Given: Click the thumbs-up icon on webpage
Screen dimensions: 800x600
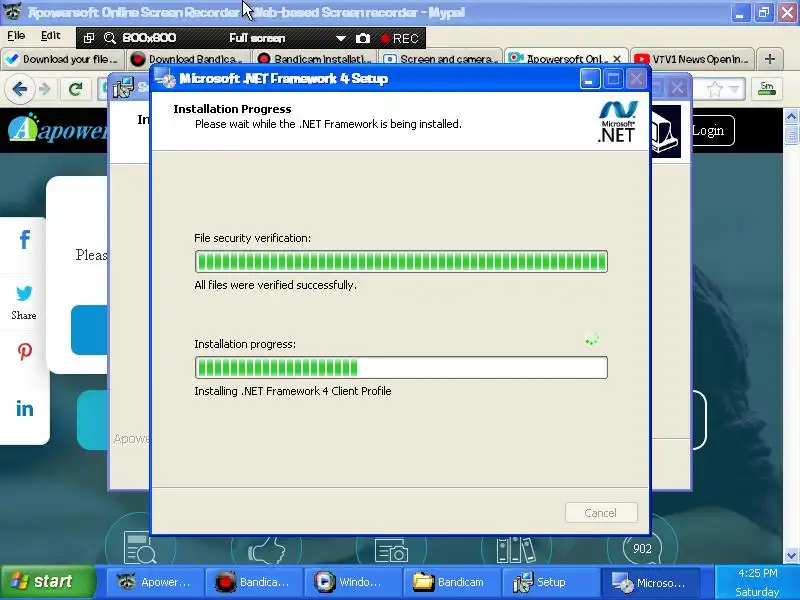Looking at the screenshot, I should 266,550.
